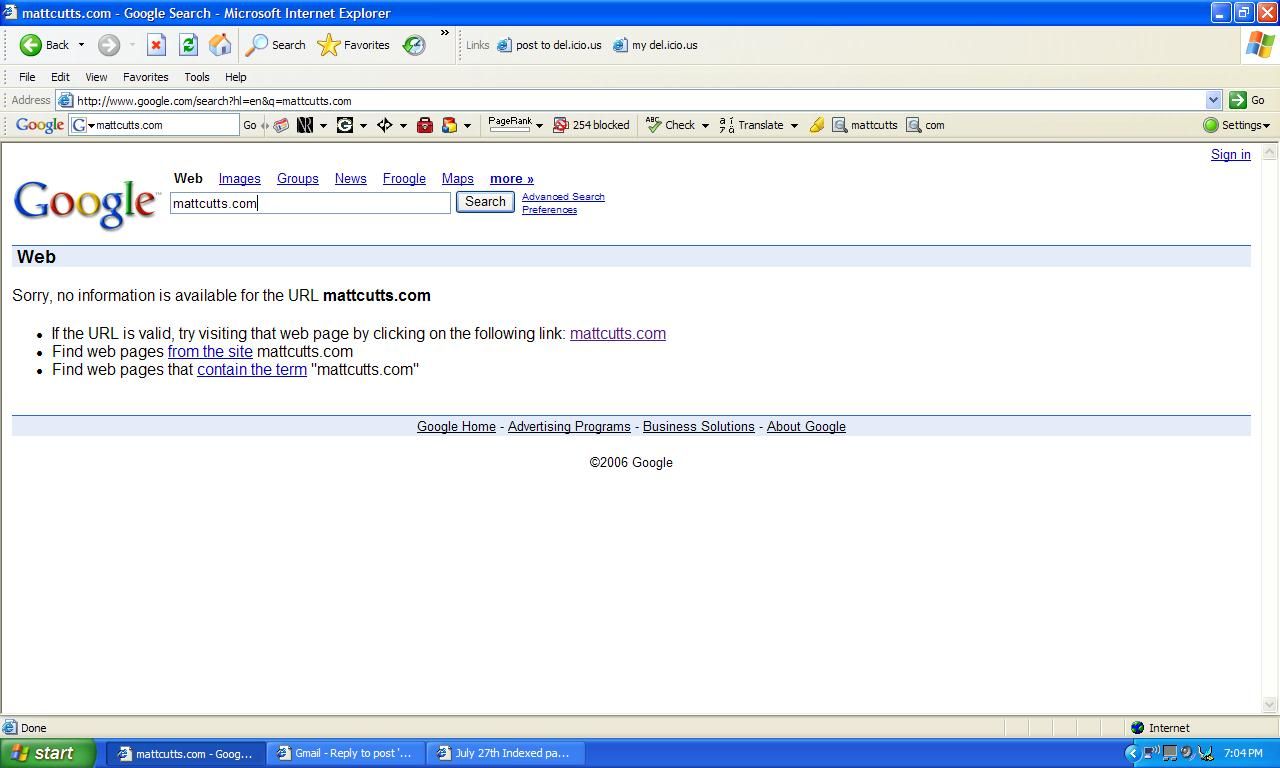Open the Search pane magnifier button
Screen dimensions: 1280x768
click(276, 45)
